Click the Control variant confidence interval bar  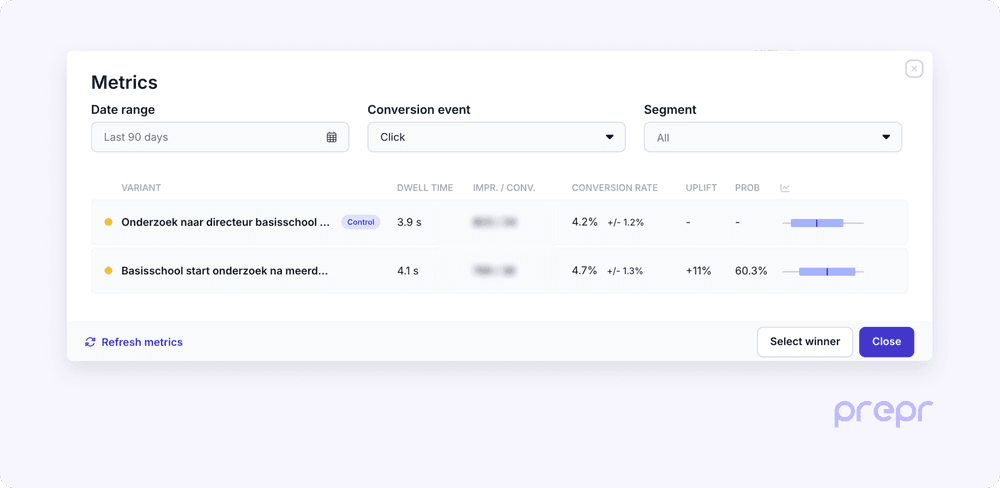pos(818,222)
